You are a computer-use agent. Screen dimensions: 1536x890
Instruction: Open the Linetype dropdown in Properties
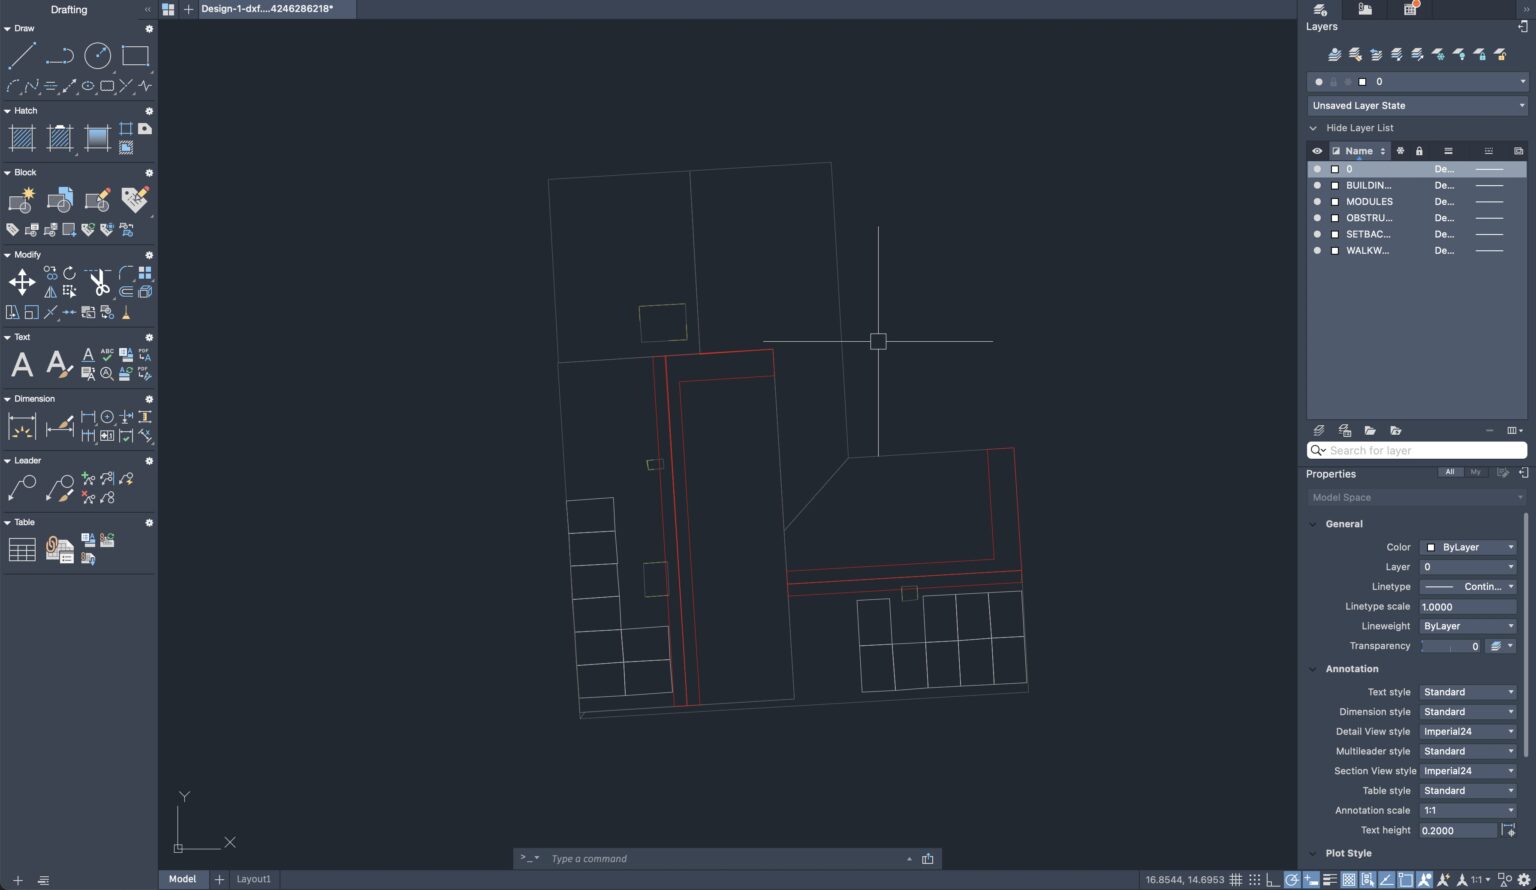pos(1467,586)
